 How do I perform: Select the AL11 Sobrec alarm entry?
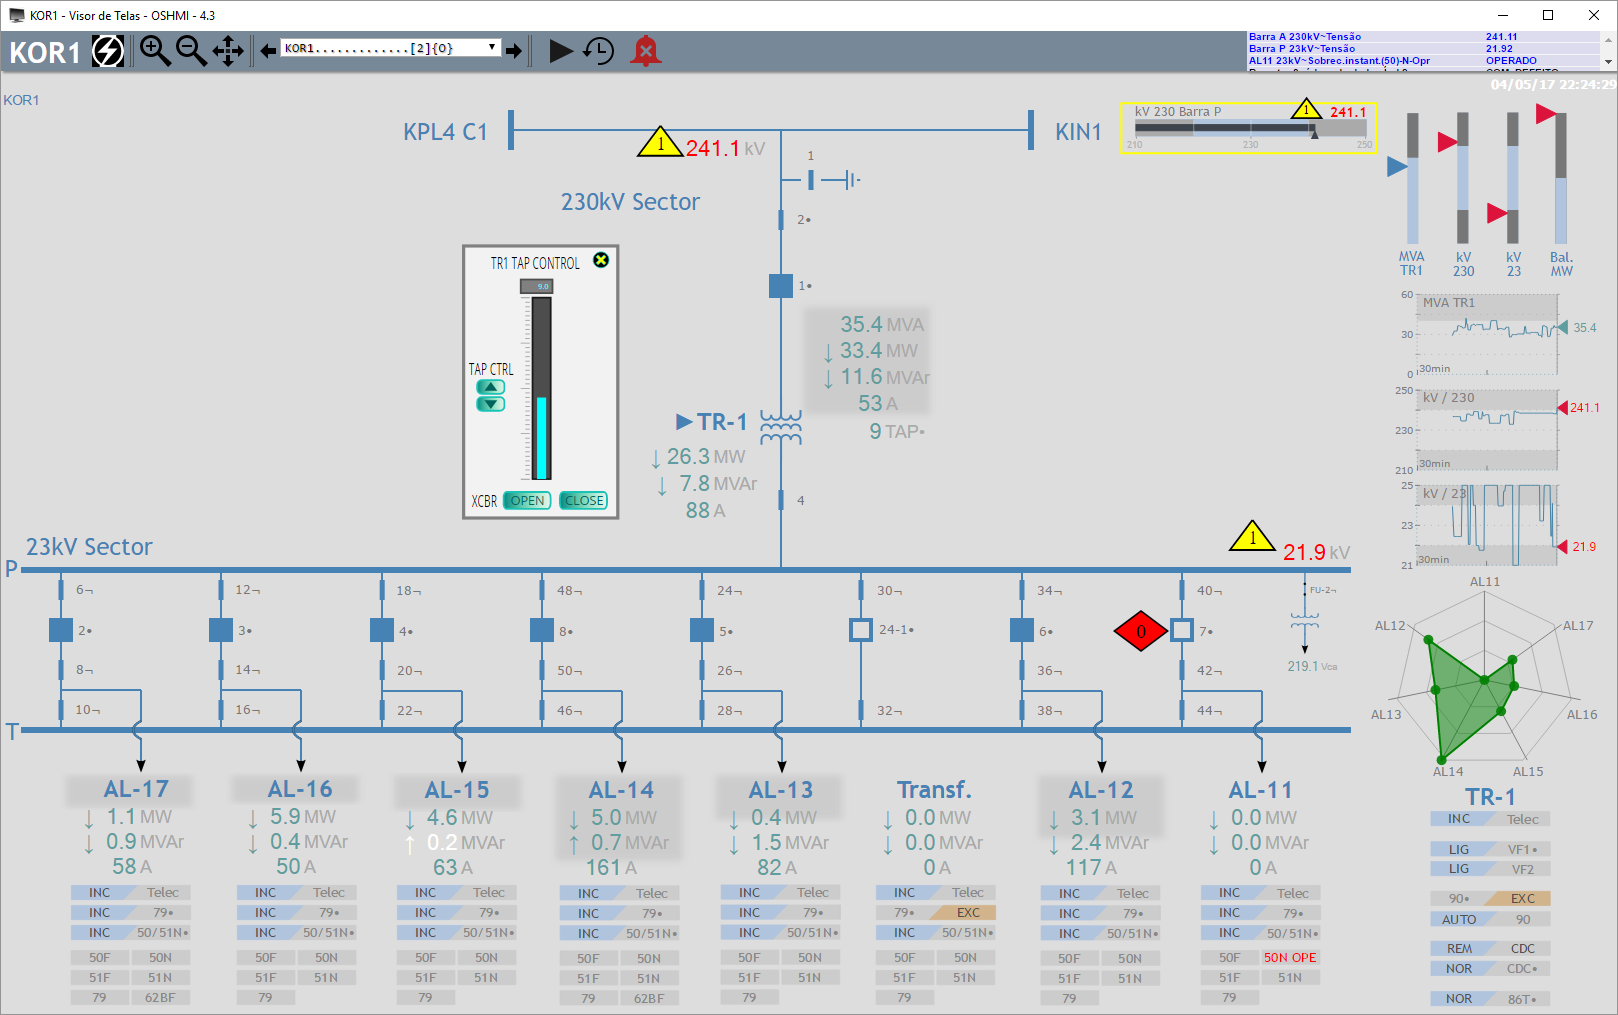(1400, 60)
